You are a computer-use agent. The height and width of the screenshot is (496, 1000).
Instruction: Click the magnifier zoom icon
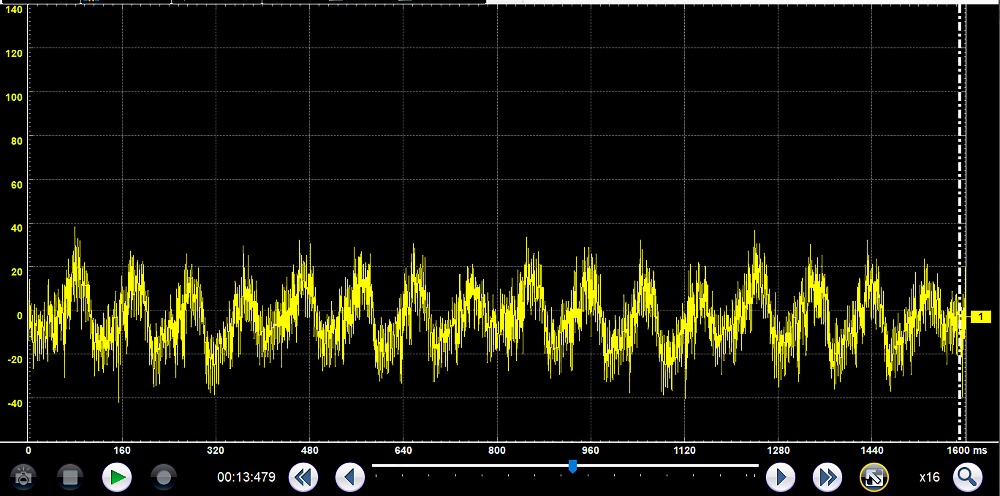click(x=967, y=477)
